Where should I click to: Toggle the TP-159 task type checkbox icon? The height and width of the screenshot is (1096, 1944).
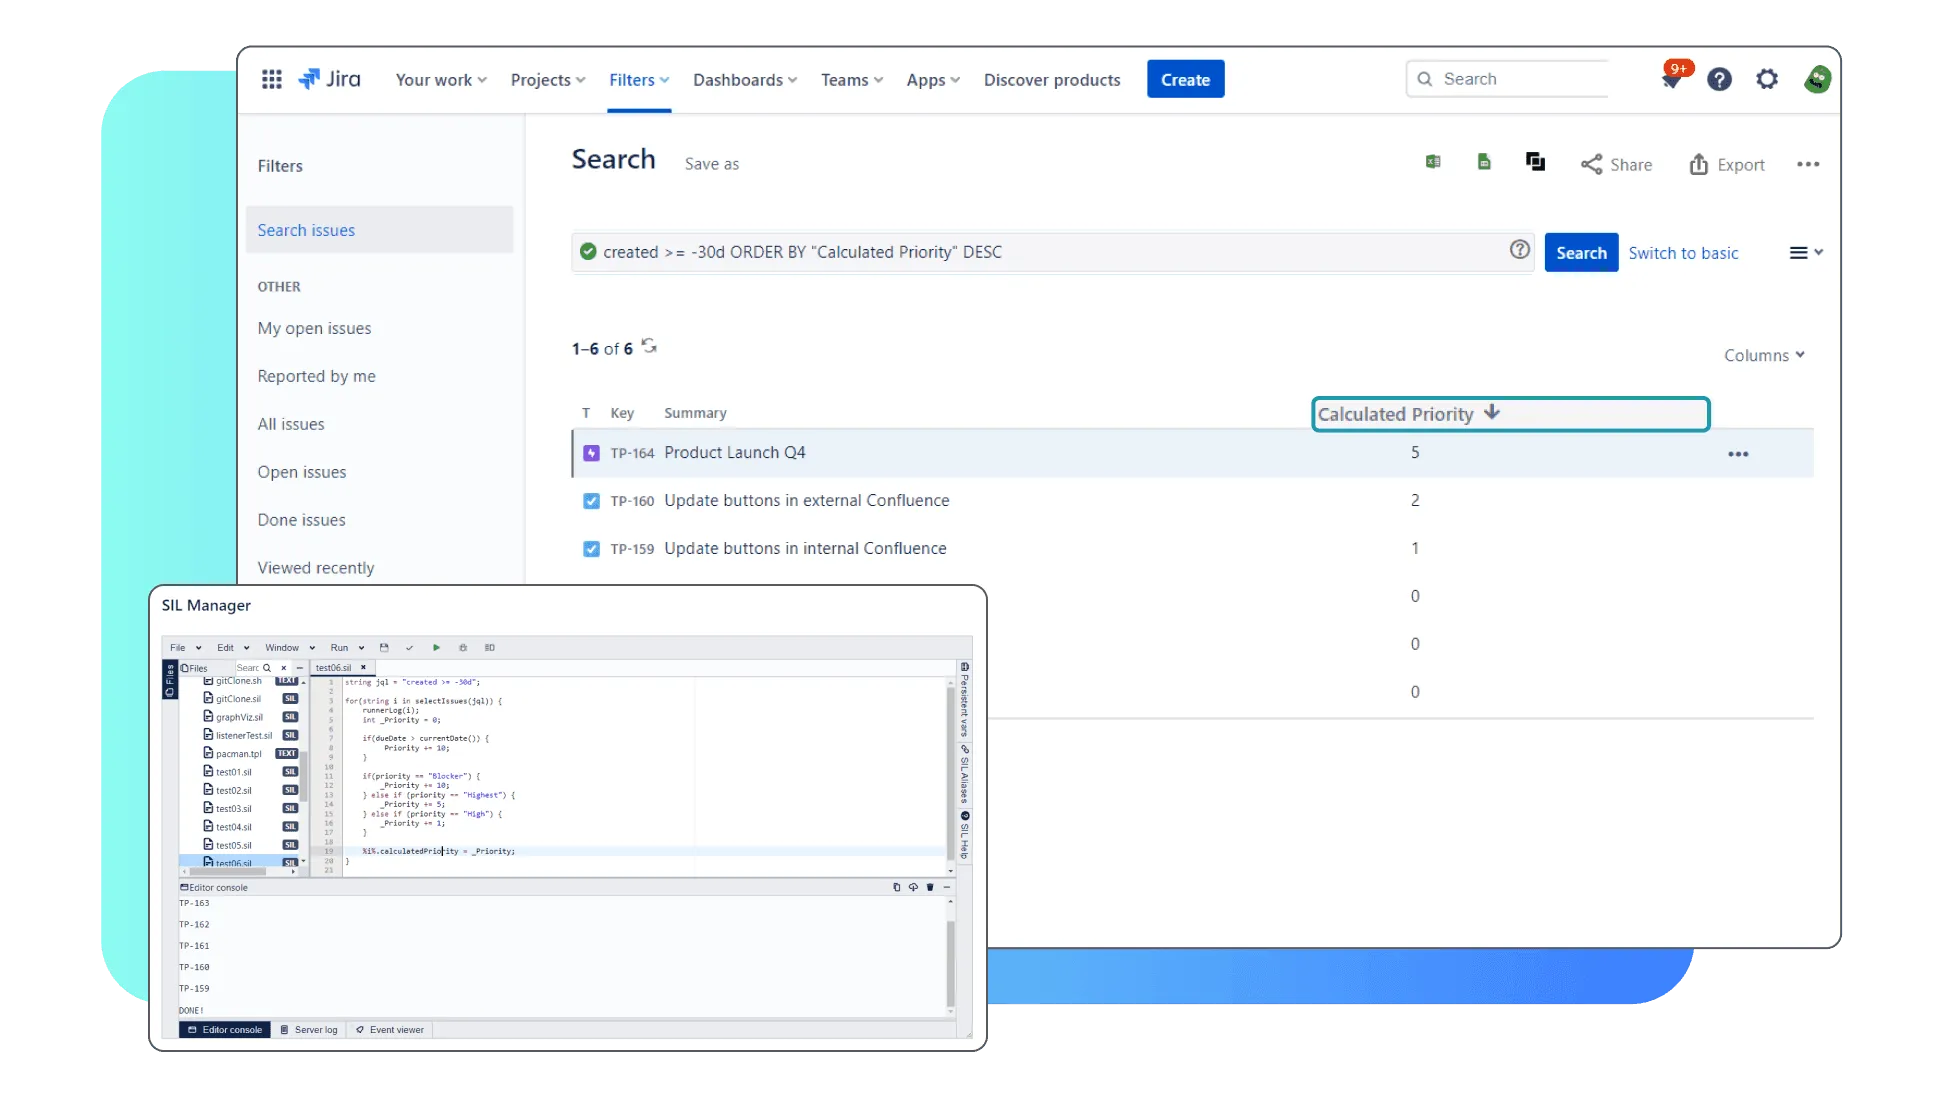591,549
